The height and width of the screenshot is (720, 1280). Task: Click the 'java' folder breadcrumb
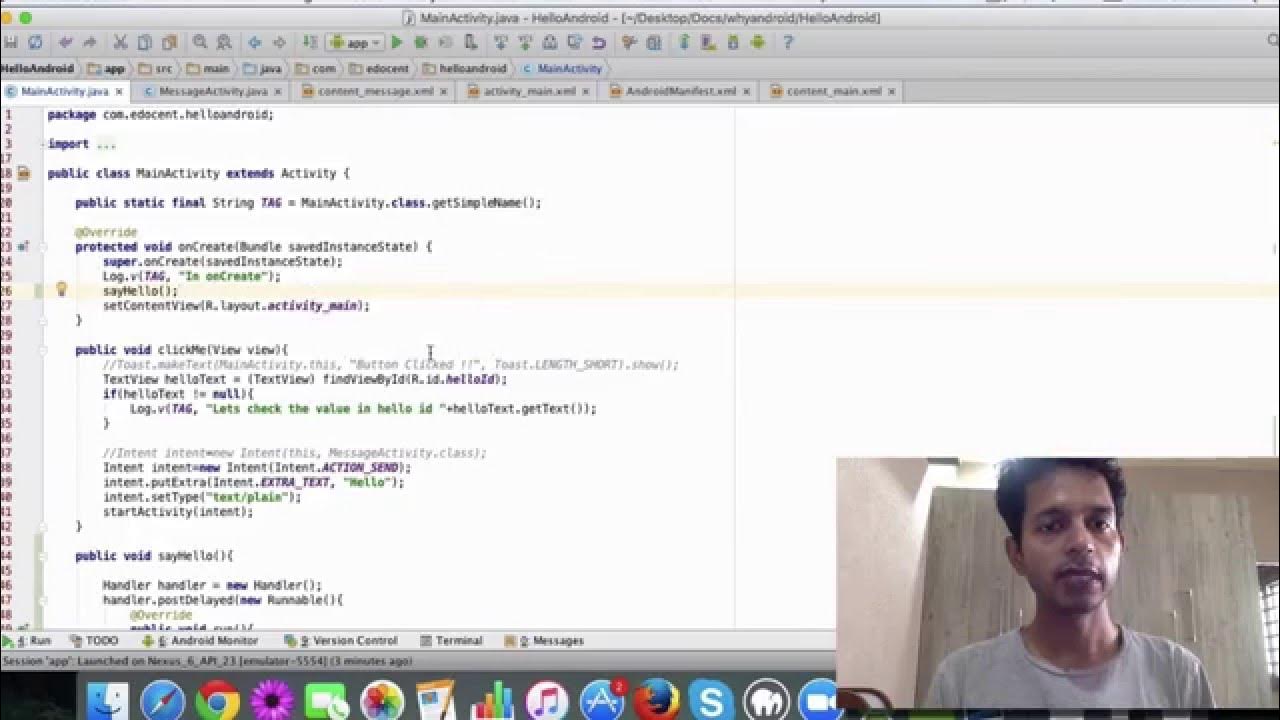pyautogui.click(x=261, y=69)
